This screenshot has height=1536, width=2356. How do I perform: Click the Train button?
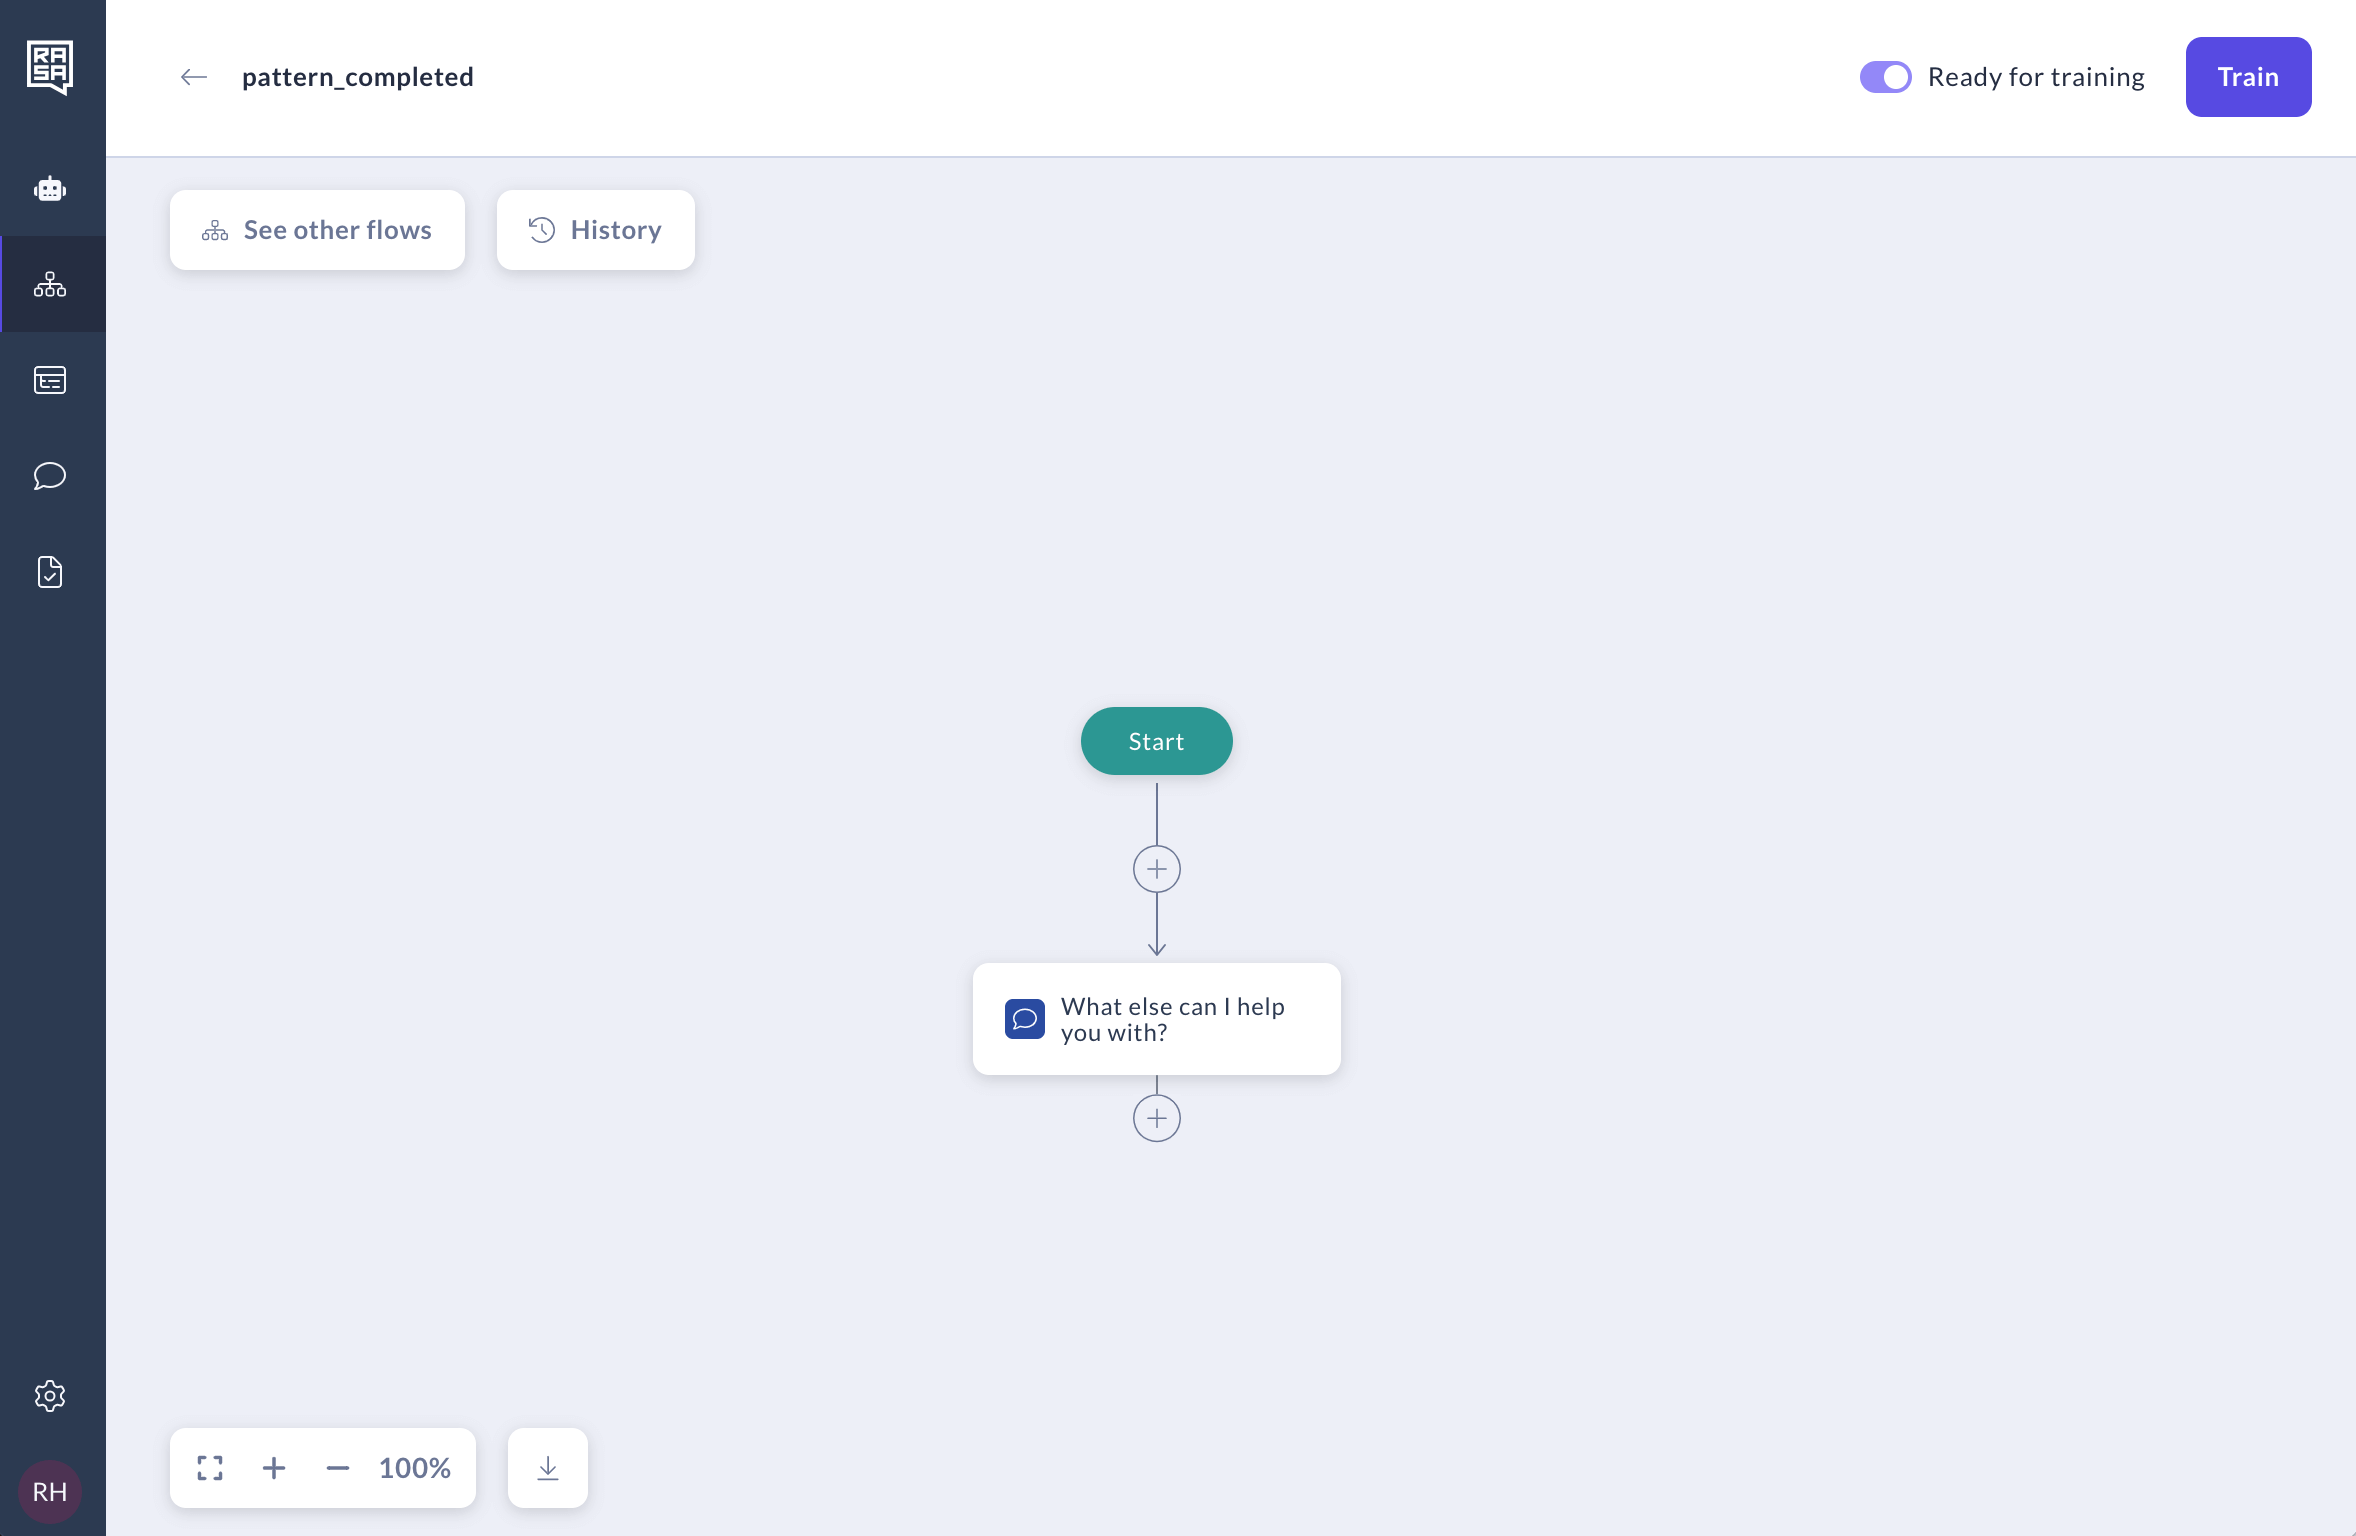point(2250,76)
